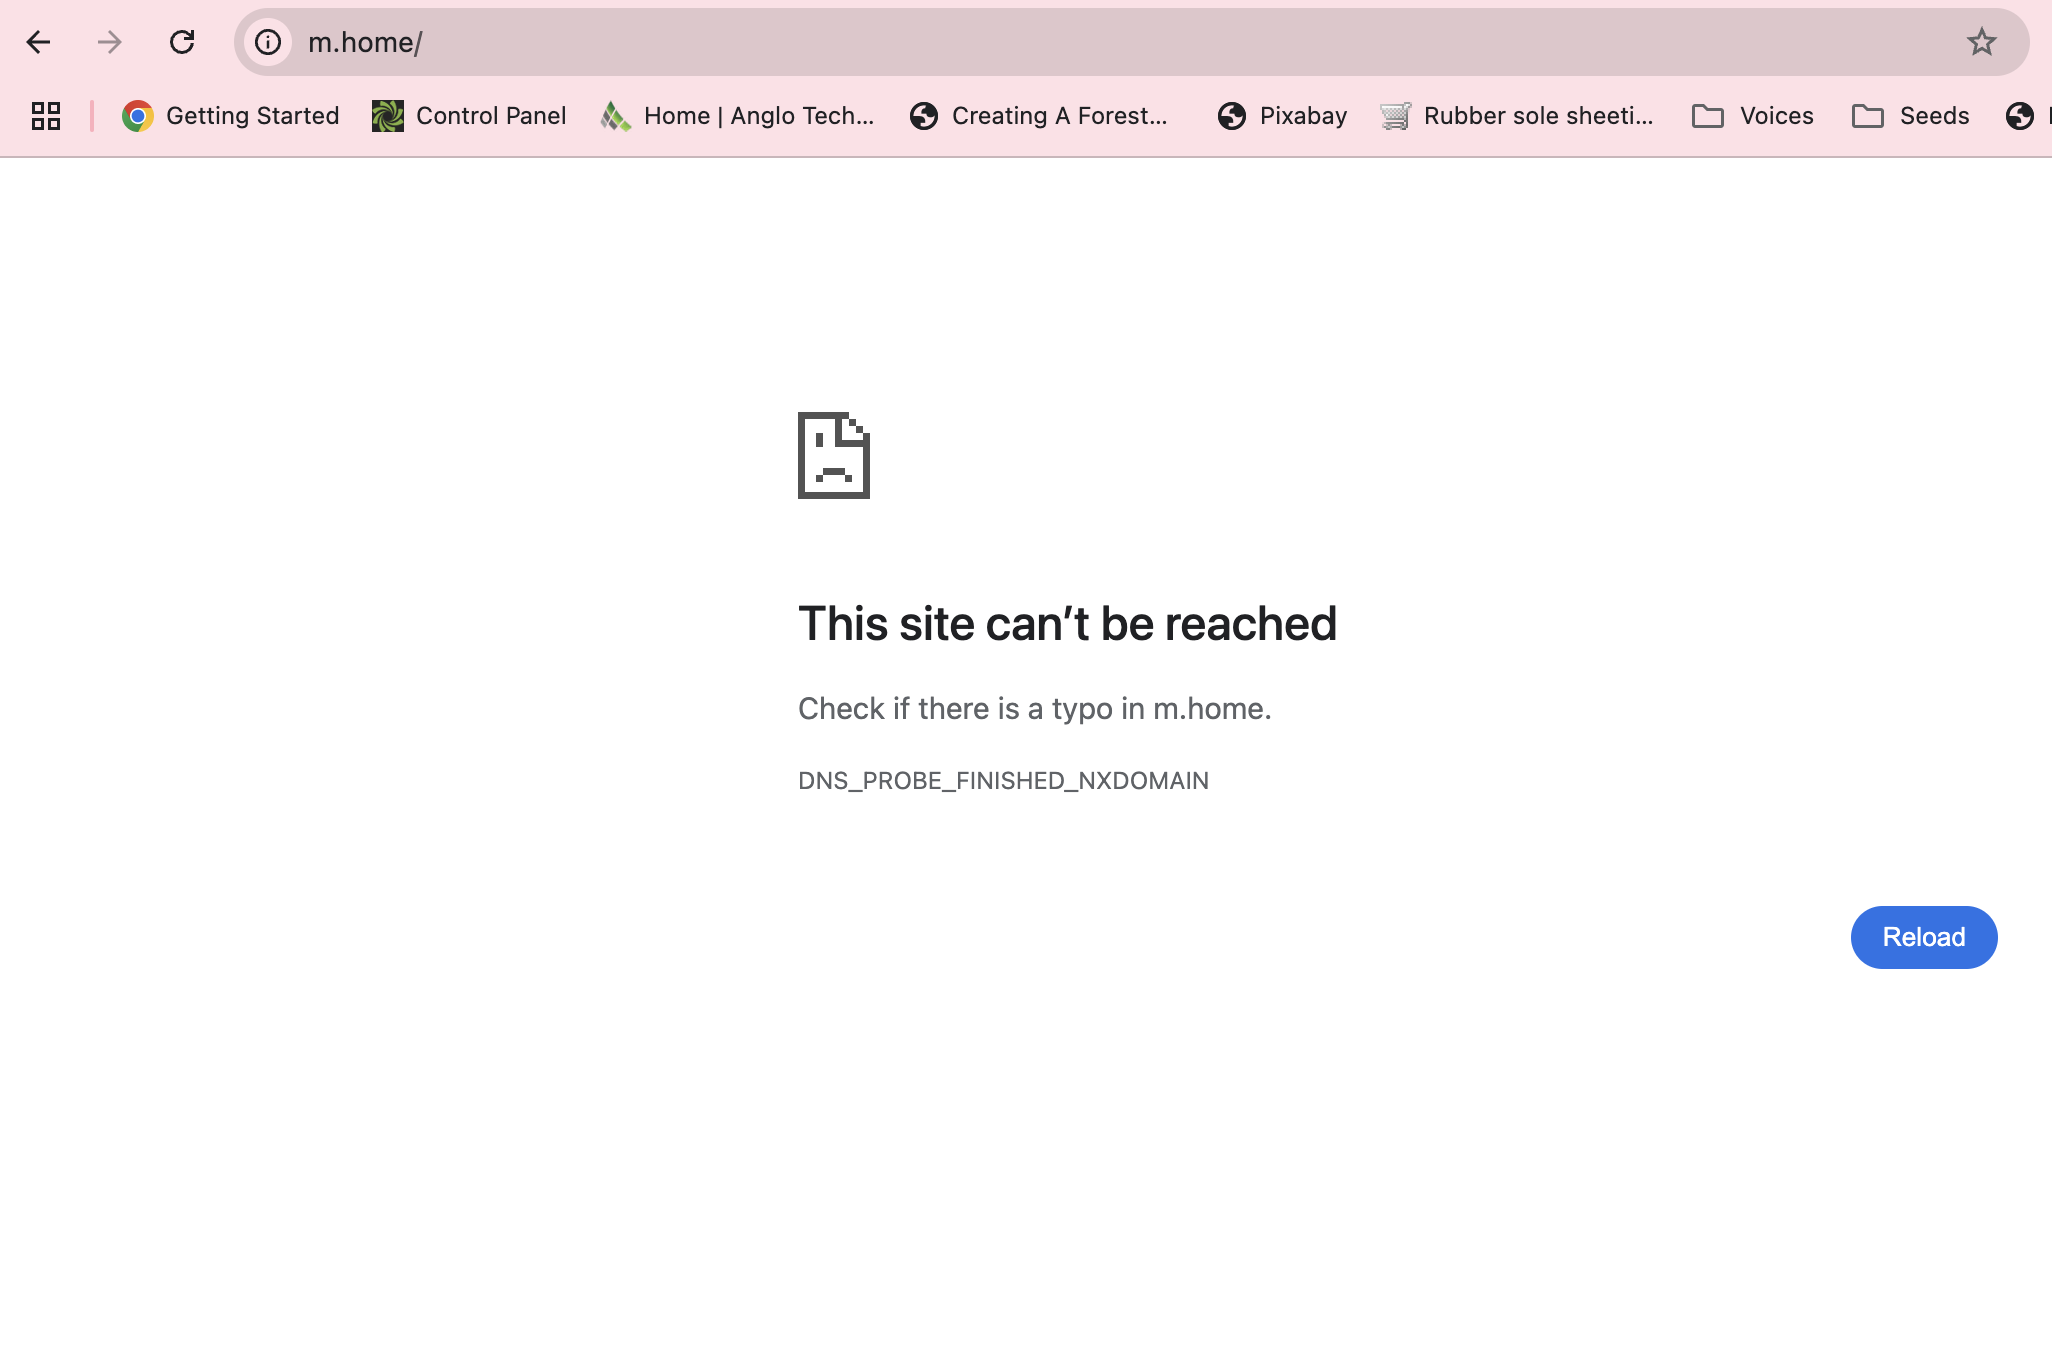Open the Pixabay bookmark
The width and height of the screenshot is (2052, 1346).
(1282, 116)
